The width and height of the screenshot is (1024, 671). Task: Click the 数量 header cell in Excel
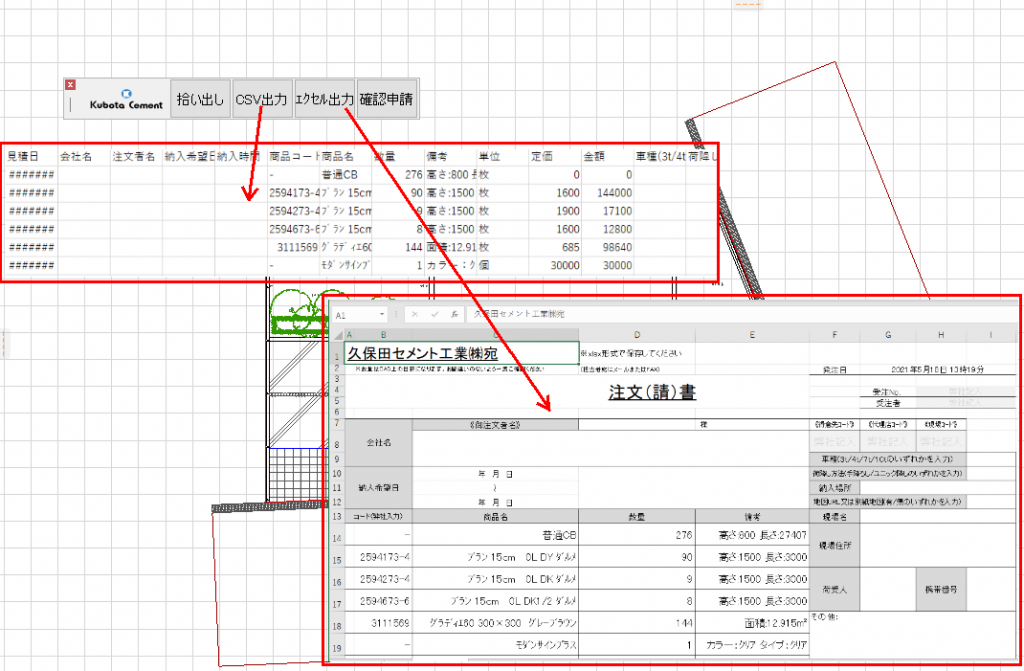point(637,517)
